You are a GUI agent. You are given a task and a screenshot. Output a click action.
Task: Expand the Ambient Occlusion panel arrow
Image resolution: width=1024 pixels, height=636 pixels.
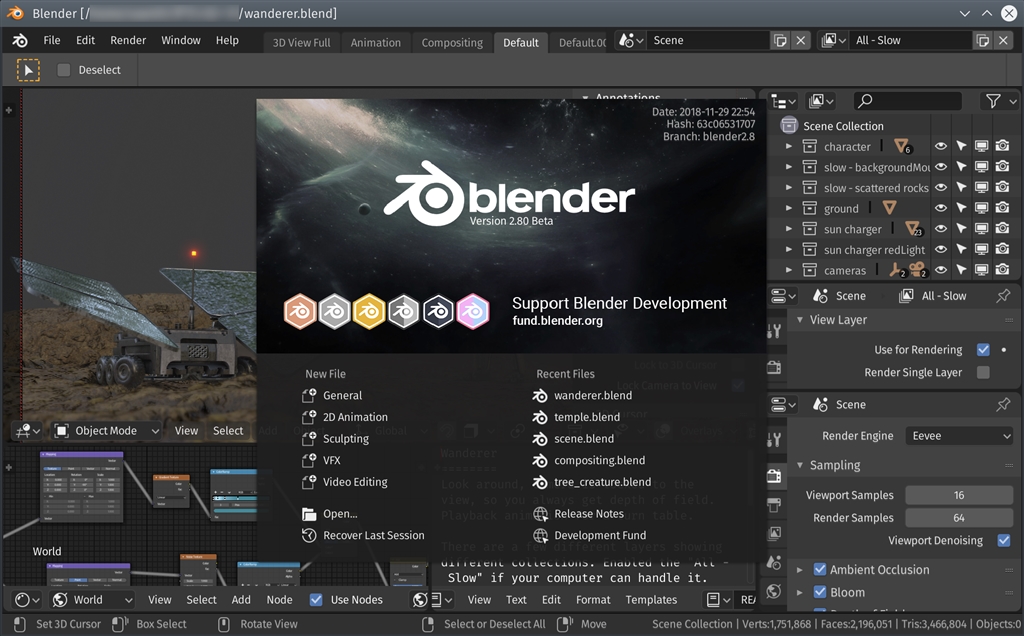(x=800, y=570)
